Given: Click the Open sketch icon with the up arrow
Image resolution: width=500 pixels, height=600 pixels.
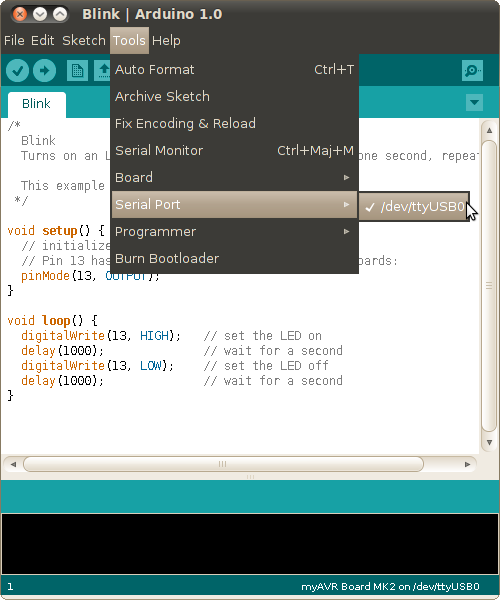Looking at the screenshot, I should (x=103, y=70).
